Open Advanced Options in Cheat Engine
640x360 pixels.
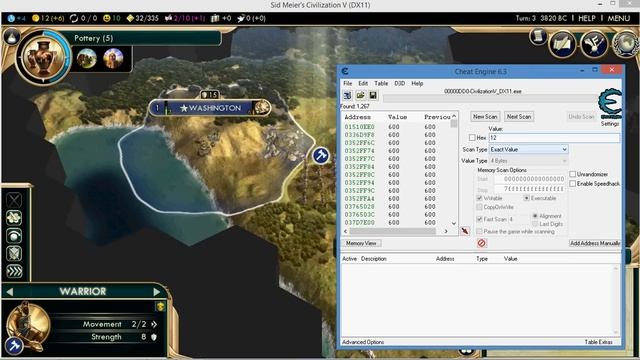pyautogui.click(x=363, y=342)
